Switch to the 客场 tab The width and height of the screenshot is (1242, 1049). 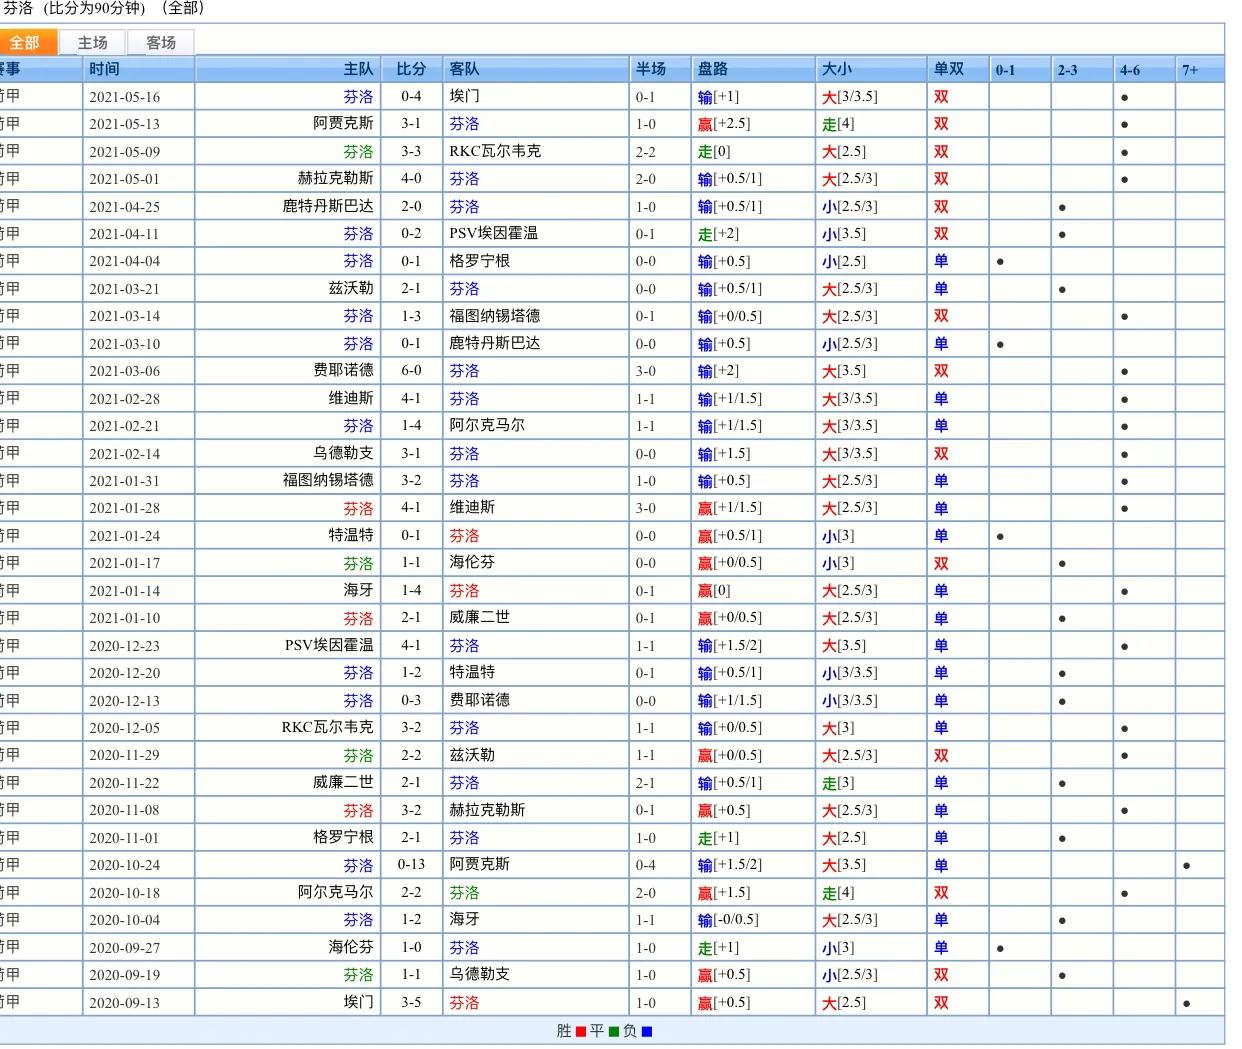[161, 43]
